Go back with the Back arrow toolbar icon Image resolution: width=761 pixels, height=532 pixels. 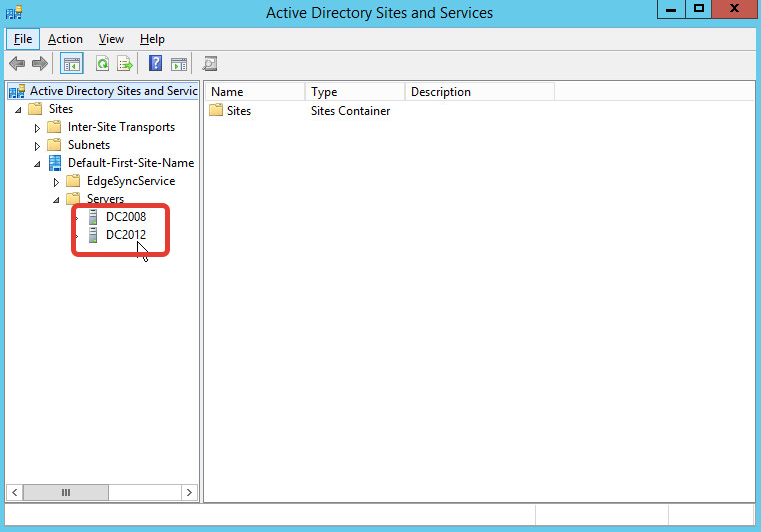(x=17, y=64)
